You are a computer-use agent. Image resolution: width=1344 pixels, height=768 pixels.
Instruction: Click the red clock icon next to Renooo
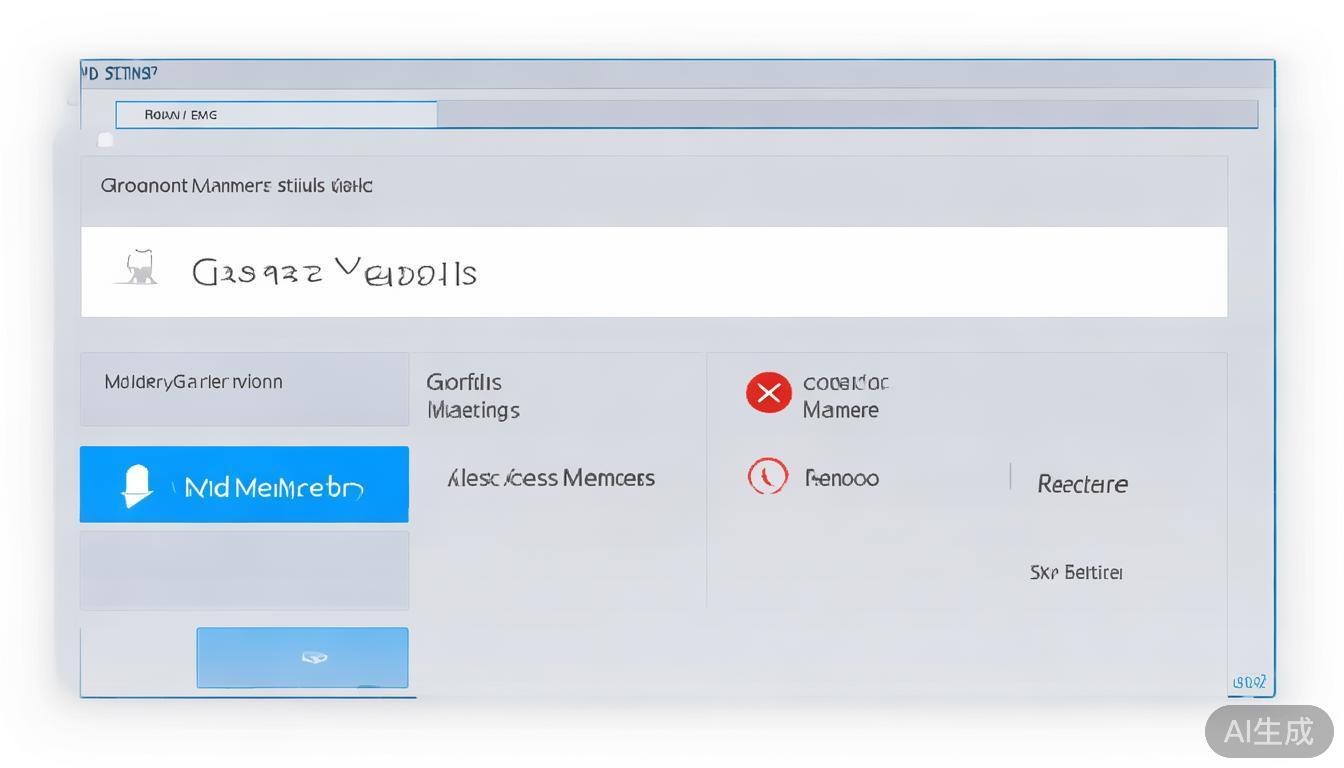pos(767,477)
